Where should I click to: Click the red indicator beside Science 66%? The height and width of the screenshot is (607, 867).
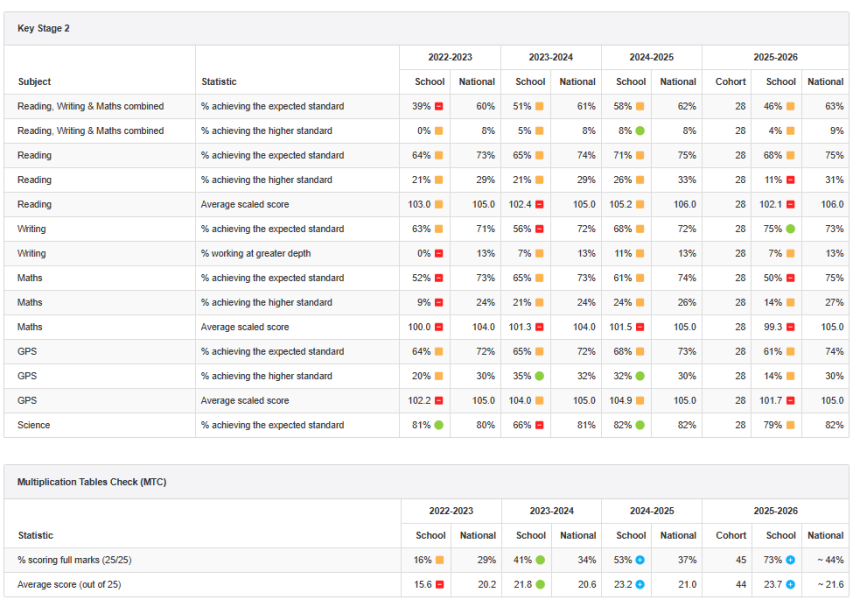tap(540, 425)
